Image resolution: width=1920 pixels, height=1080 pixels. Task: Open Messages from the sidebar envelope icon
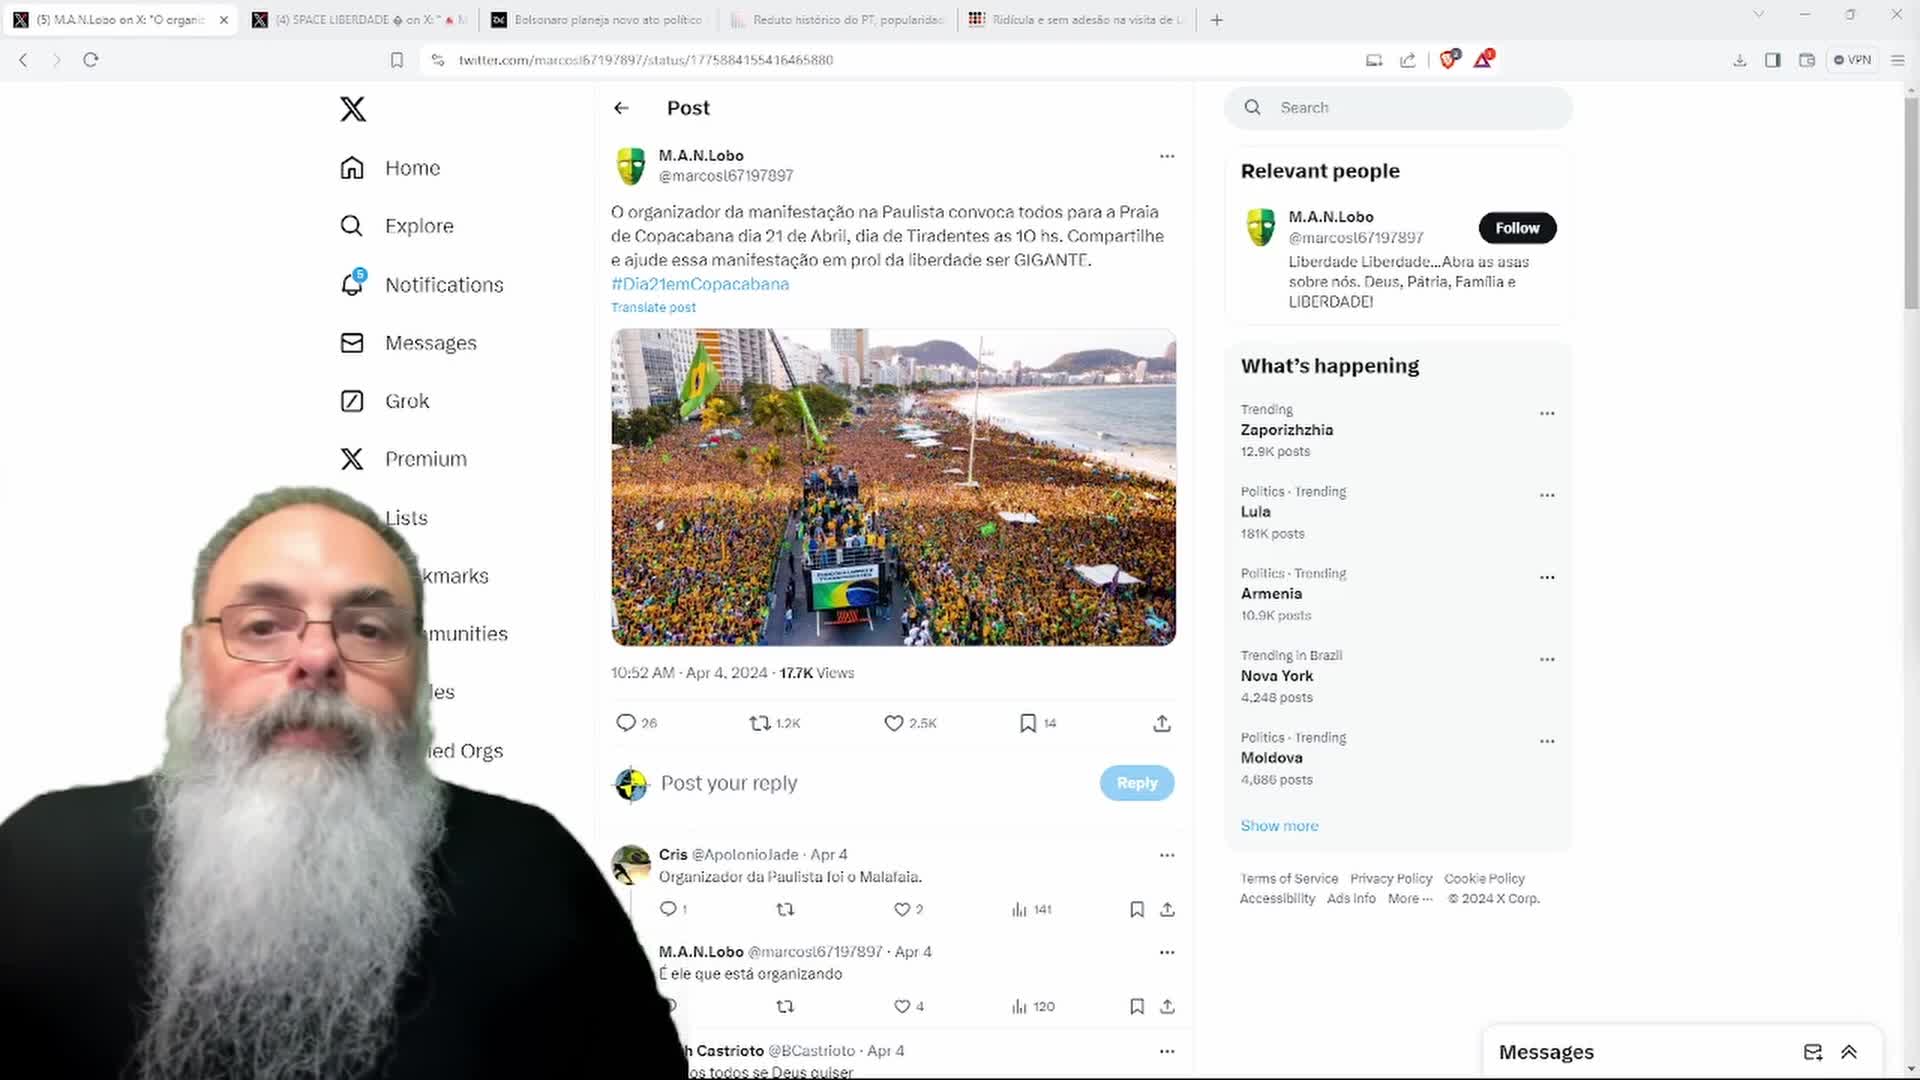point(430,342)
